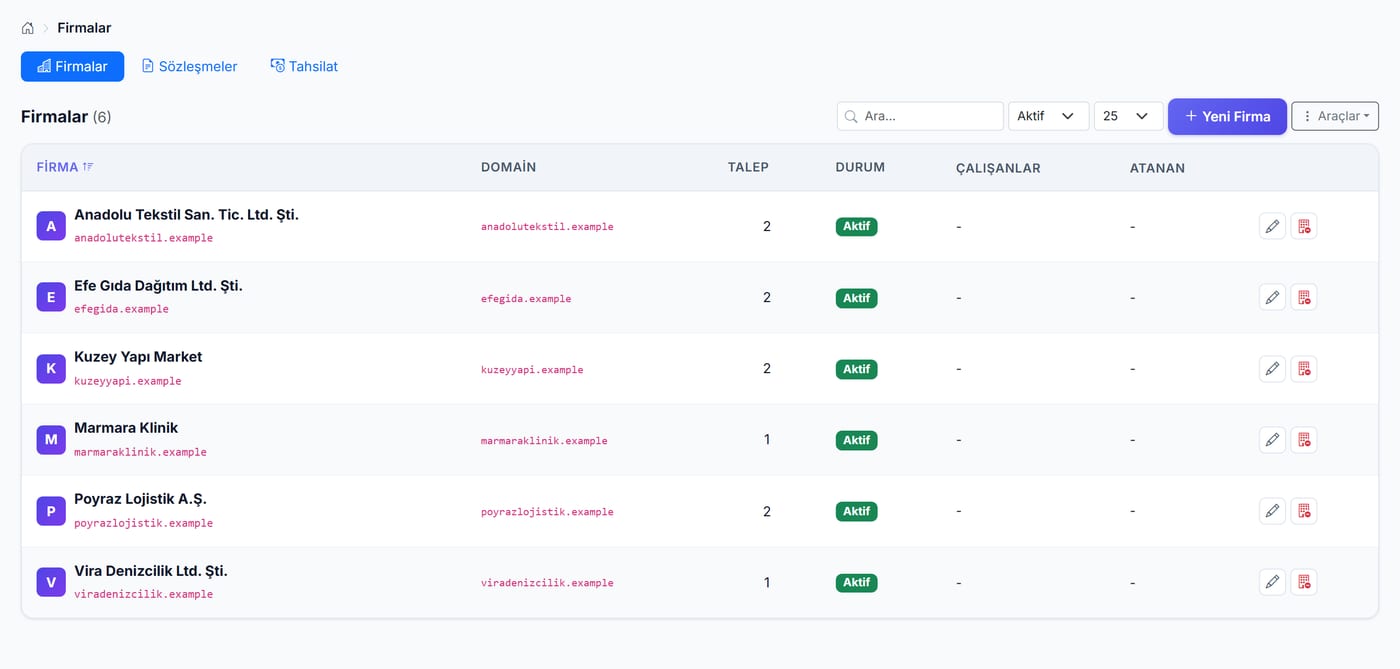Viewport: 1400px width, 669px height.
Task: Click red building icon for Marmara Klinik
Action: [1304, 440]
